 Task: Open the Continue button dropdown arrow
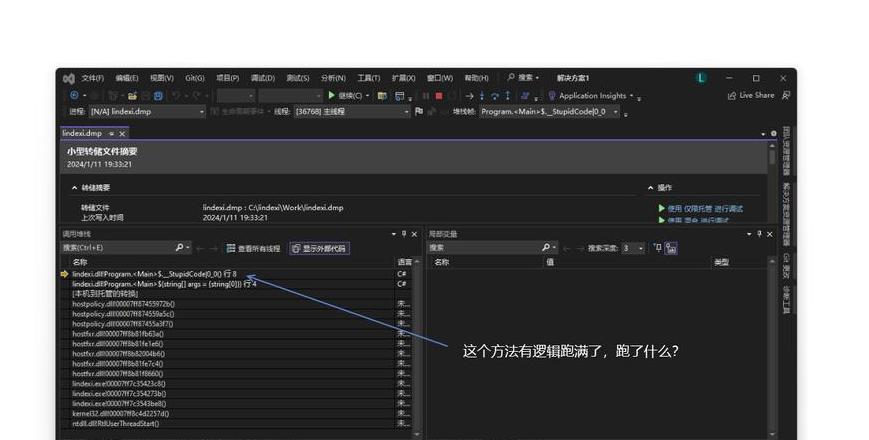367,96
